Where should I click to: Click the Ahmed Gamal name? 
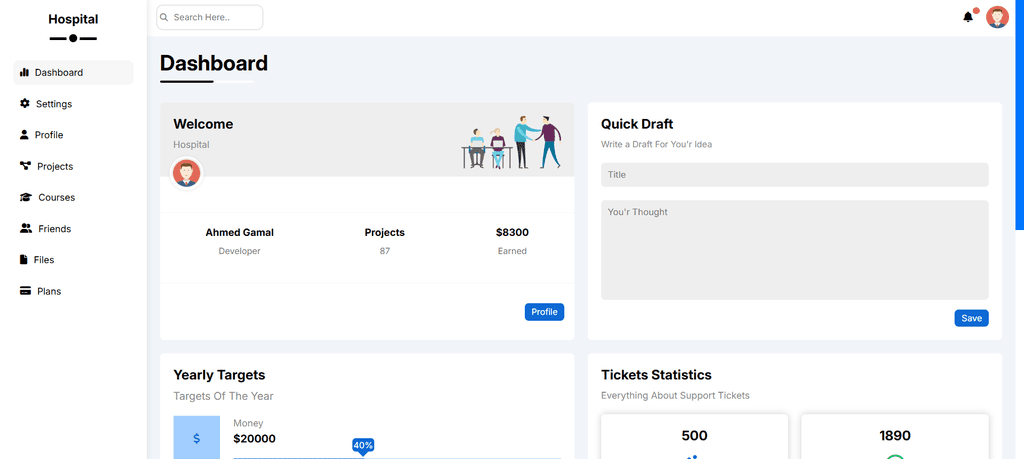[240, 232]
